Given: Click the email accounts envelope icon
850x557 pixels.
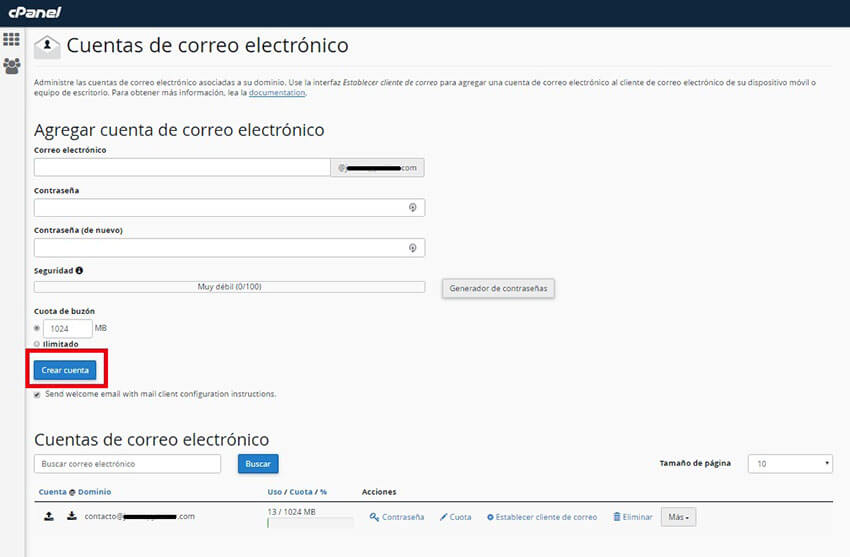Looking at the screenshot, I should 47,47.
